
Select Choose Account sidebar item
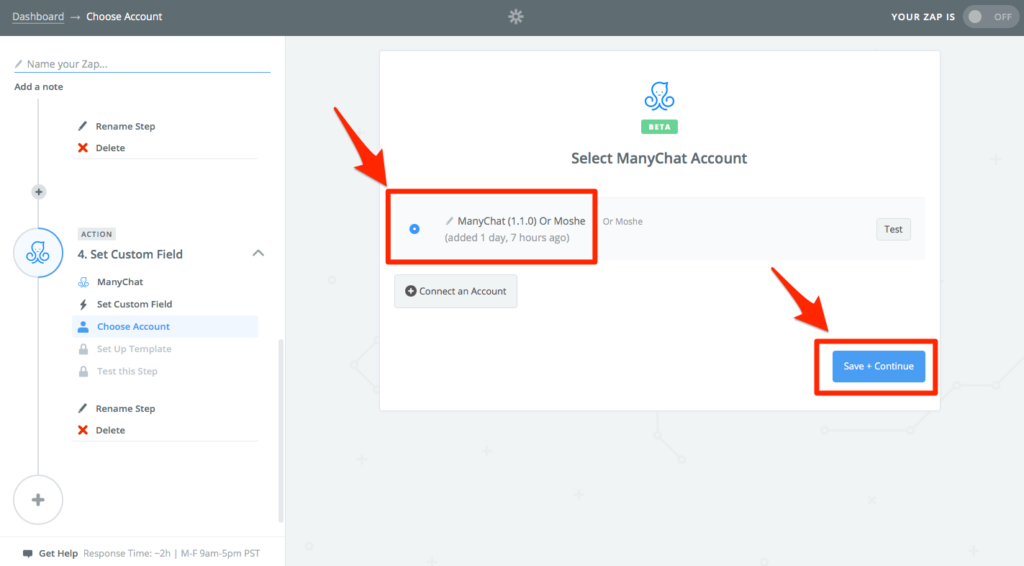click(x=165, y=326)
